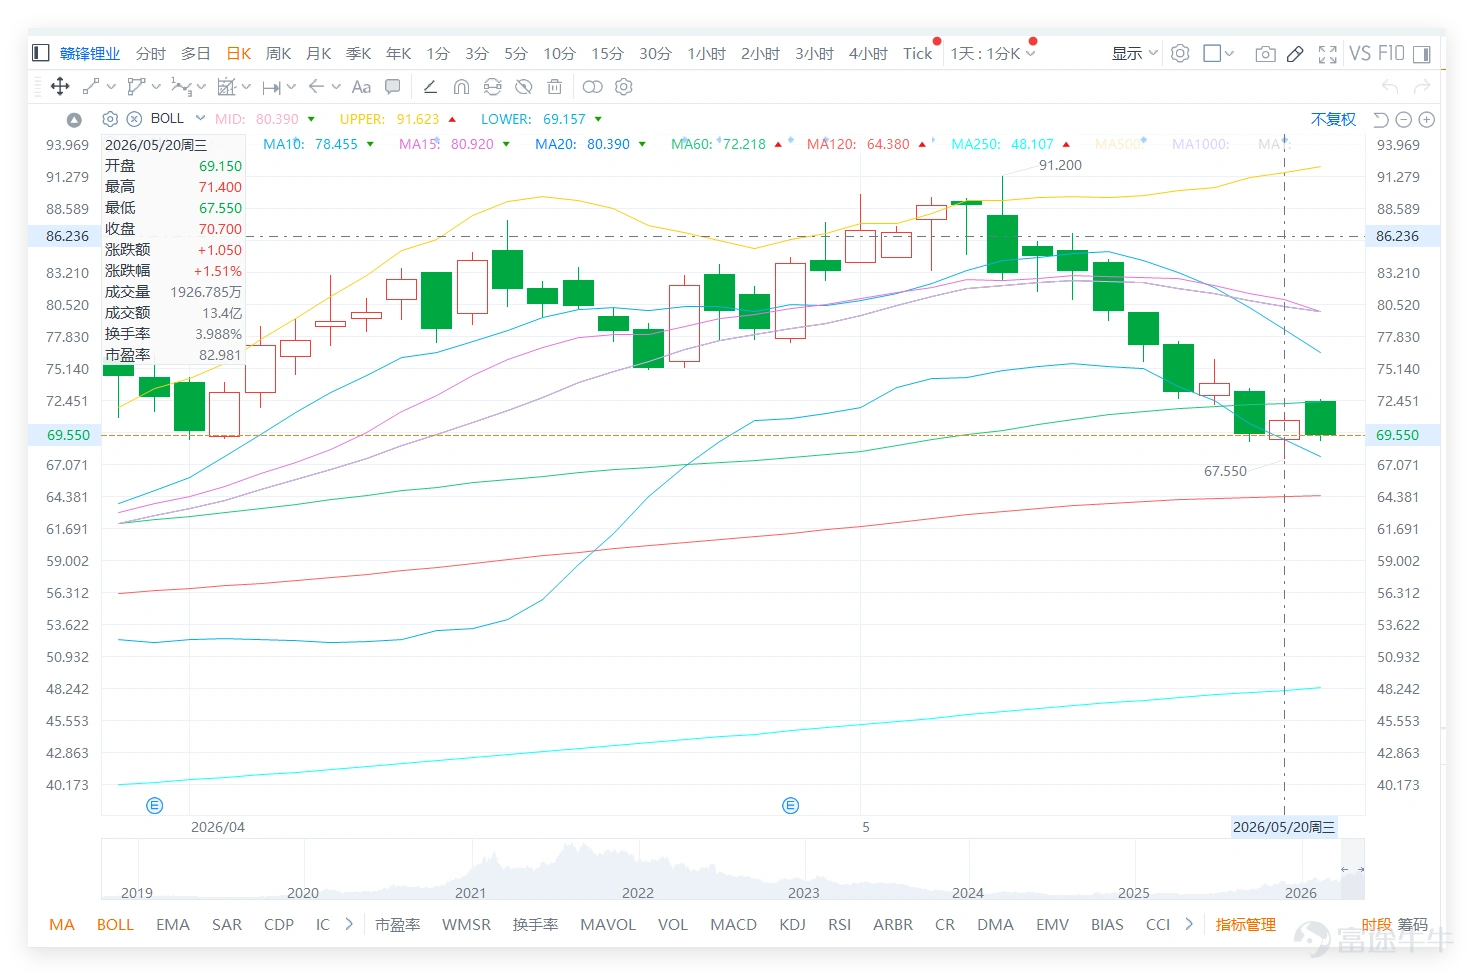Toggle MA120 line visibility arrow
Viewport: 1474px width, 976px height.
pos(922,144)
